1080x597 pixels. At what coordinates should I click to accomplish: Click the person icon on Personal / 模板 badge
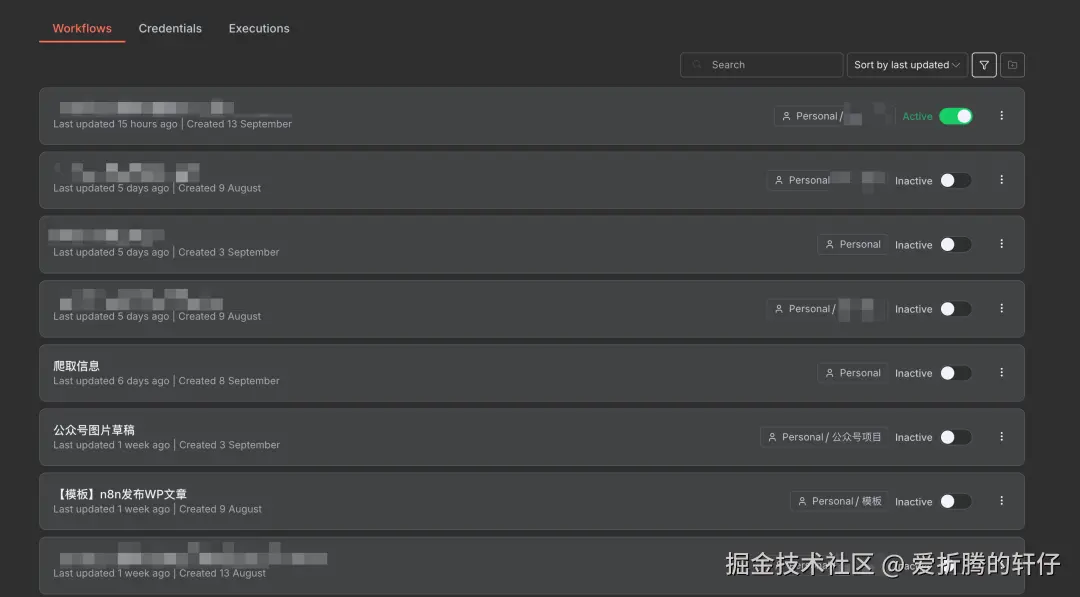coord(803,501)
